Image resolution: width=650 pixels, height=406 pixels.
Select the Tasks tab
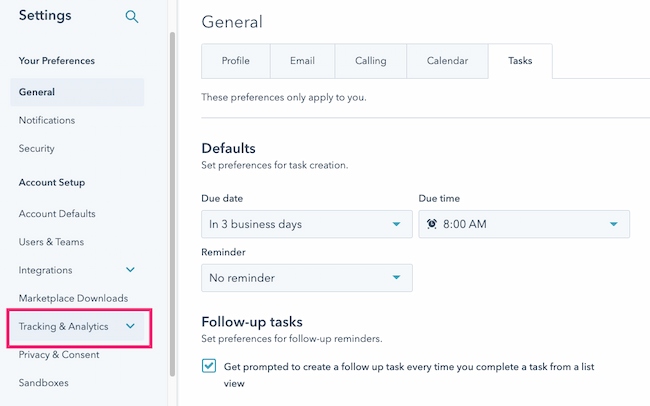(520, 61)
